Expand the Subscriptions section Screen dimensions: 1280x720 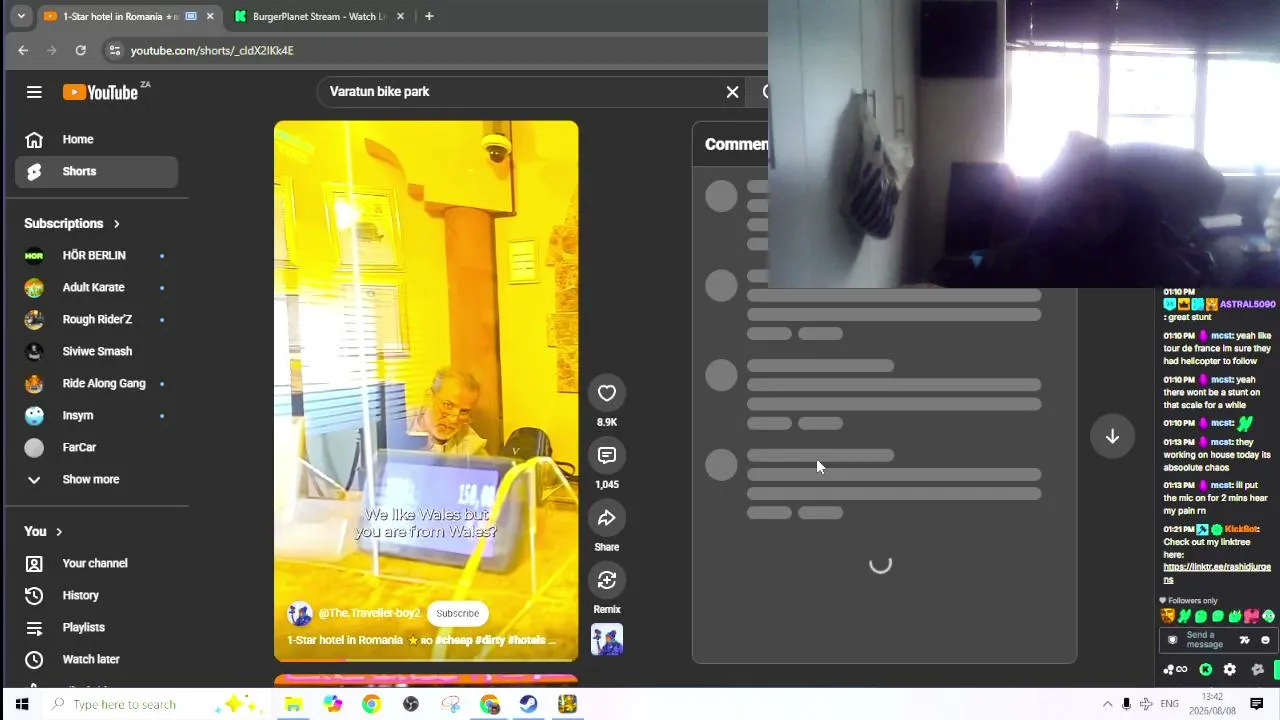[x=72, y=223]
